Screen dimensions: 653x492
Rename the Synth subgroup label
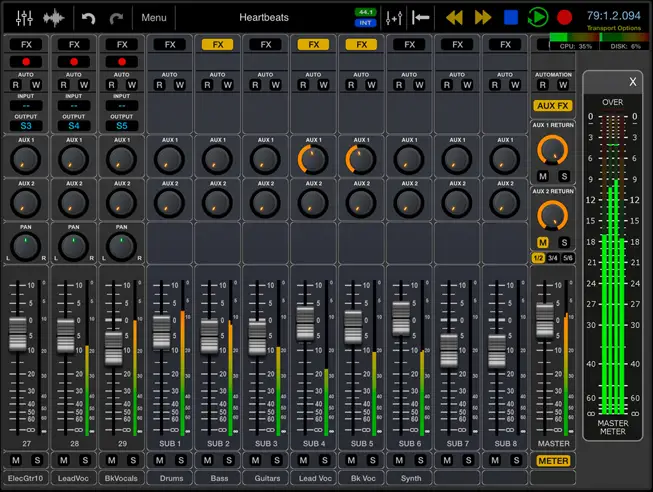(x=411, y=478)
